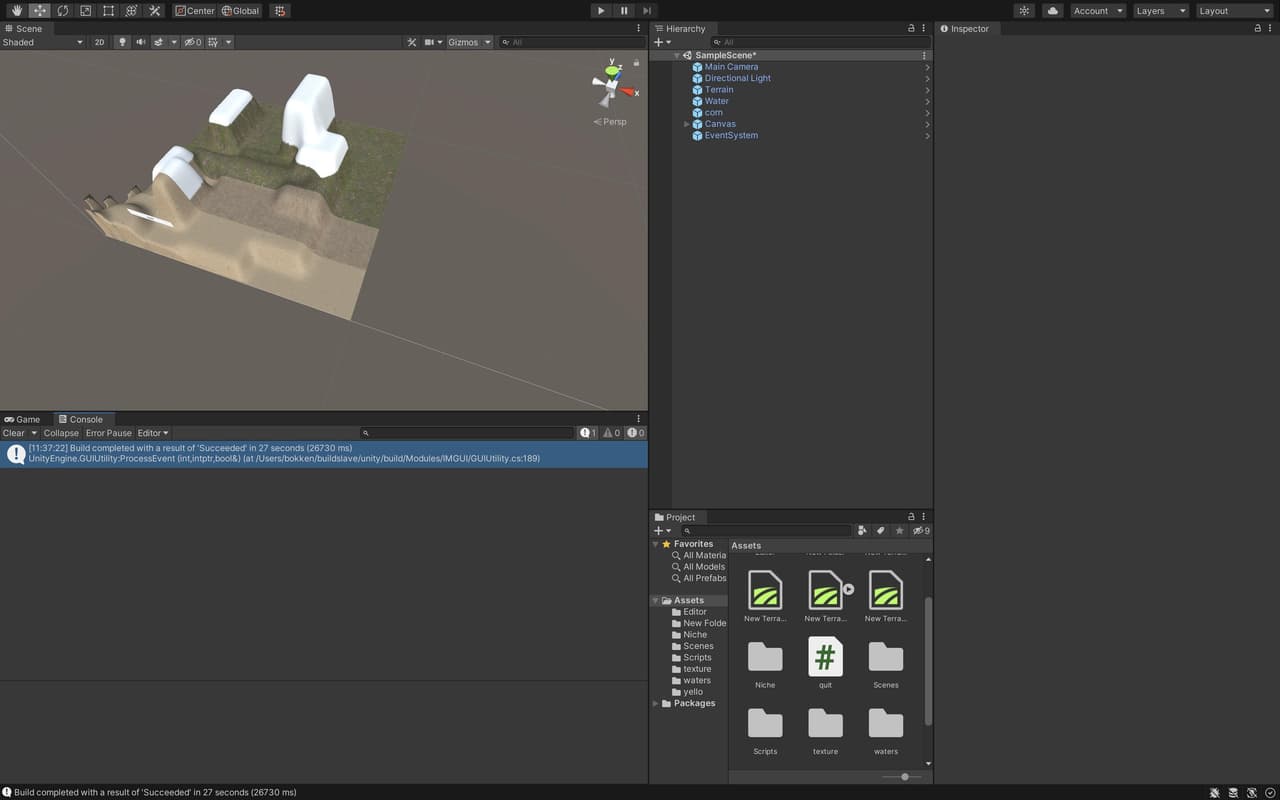Switch to the Scene tab
The image size is (1280, 800).
point(23,29)
